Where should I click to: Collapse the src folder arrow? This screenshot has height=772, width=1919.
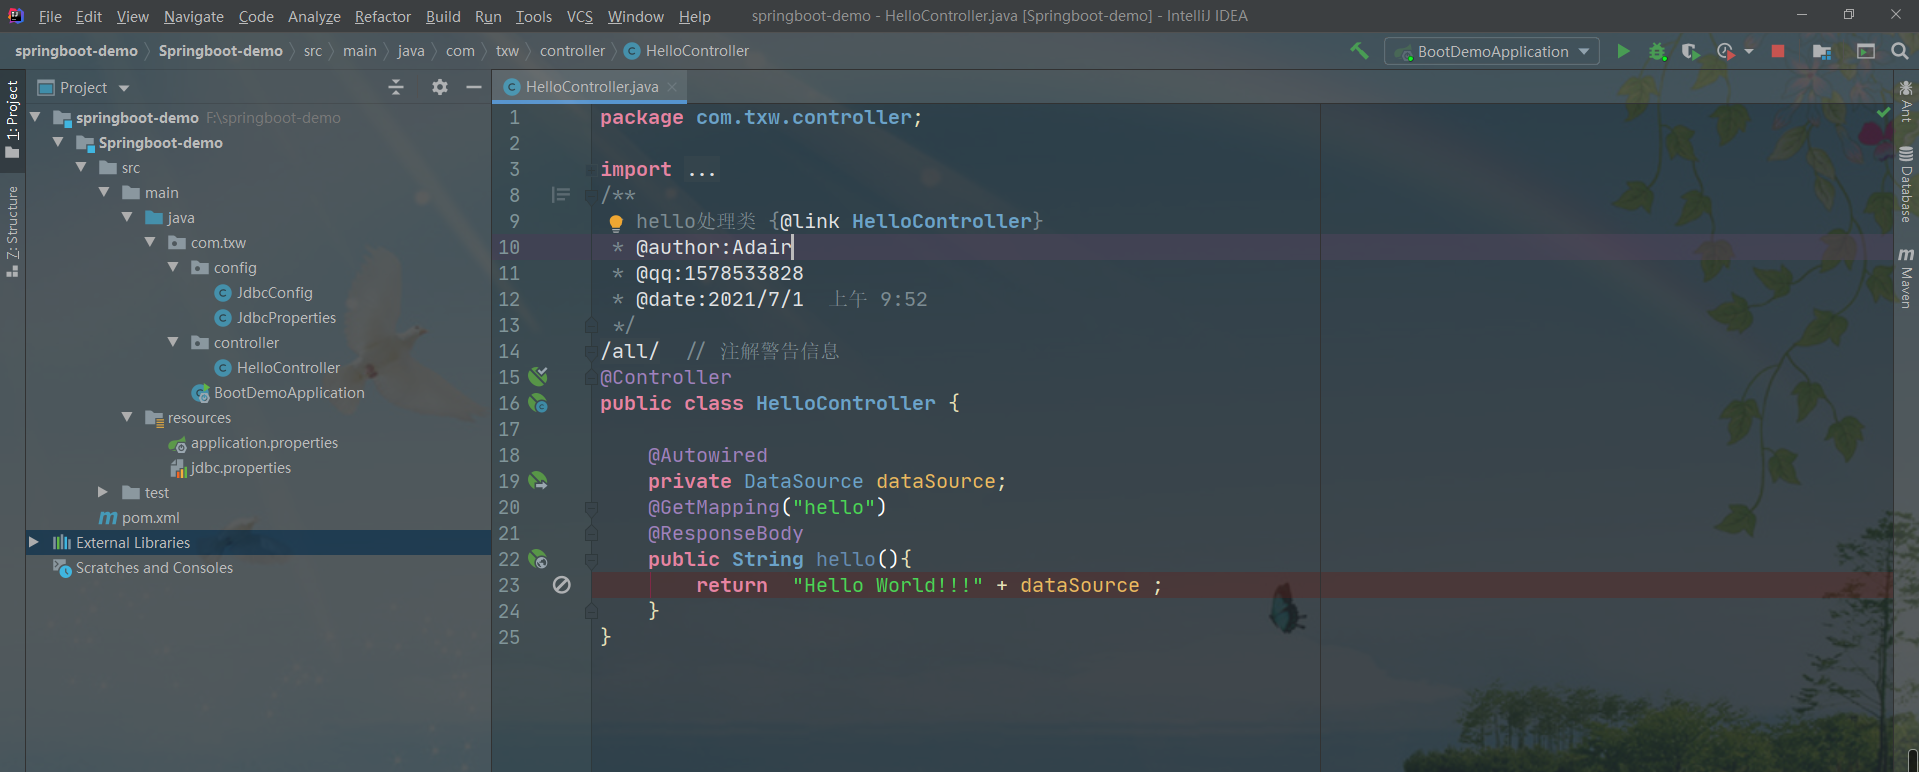click(x=81, y=167)
